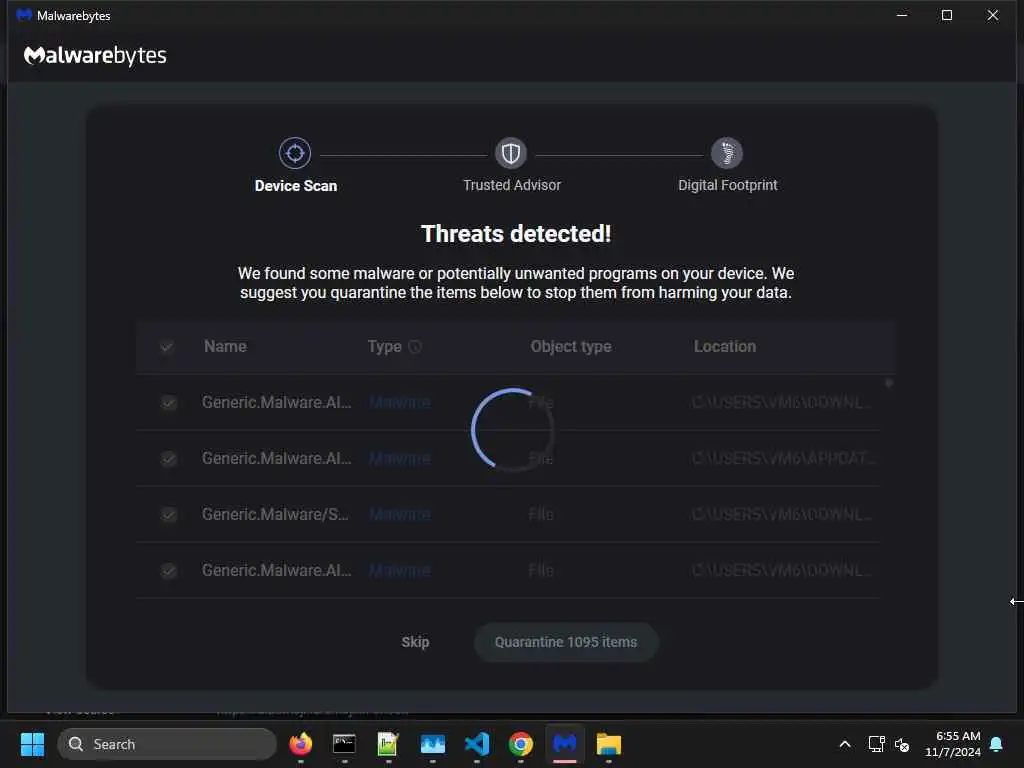Click the info icon next to Type

(415, 347)
